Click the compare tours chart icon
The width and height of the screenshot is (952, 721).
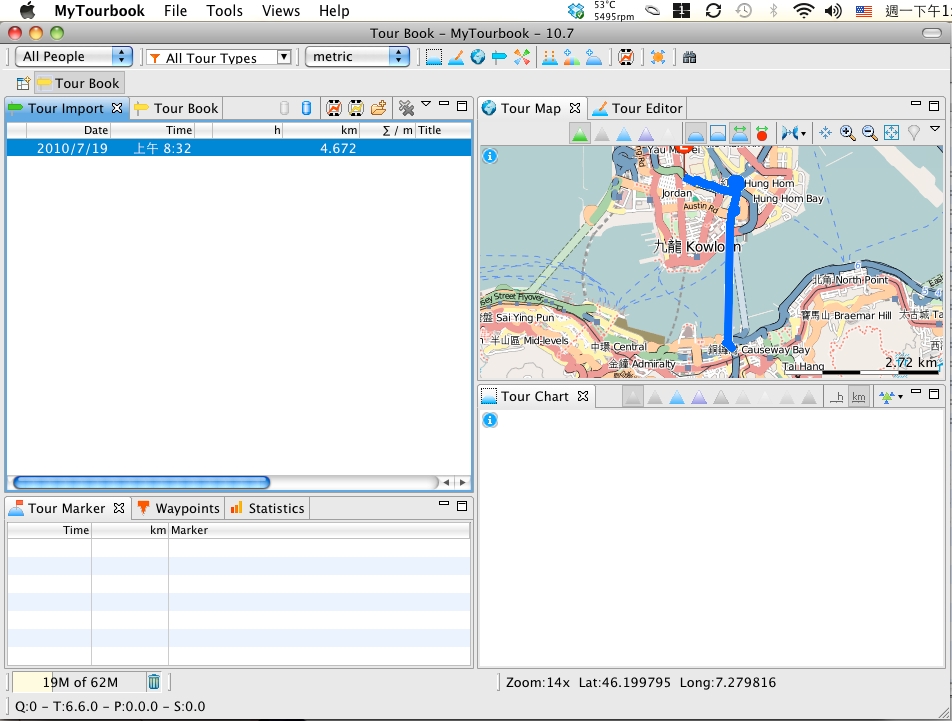tap(549, 57)
